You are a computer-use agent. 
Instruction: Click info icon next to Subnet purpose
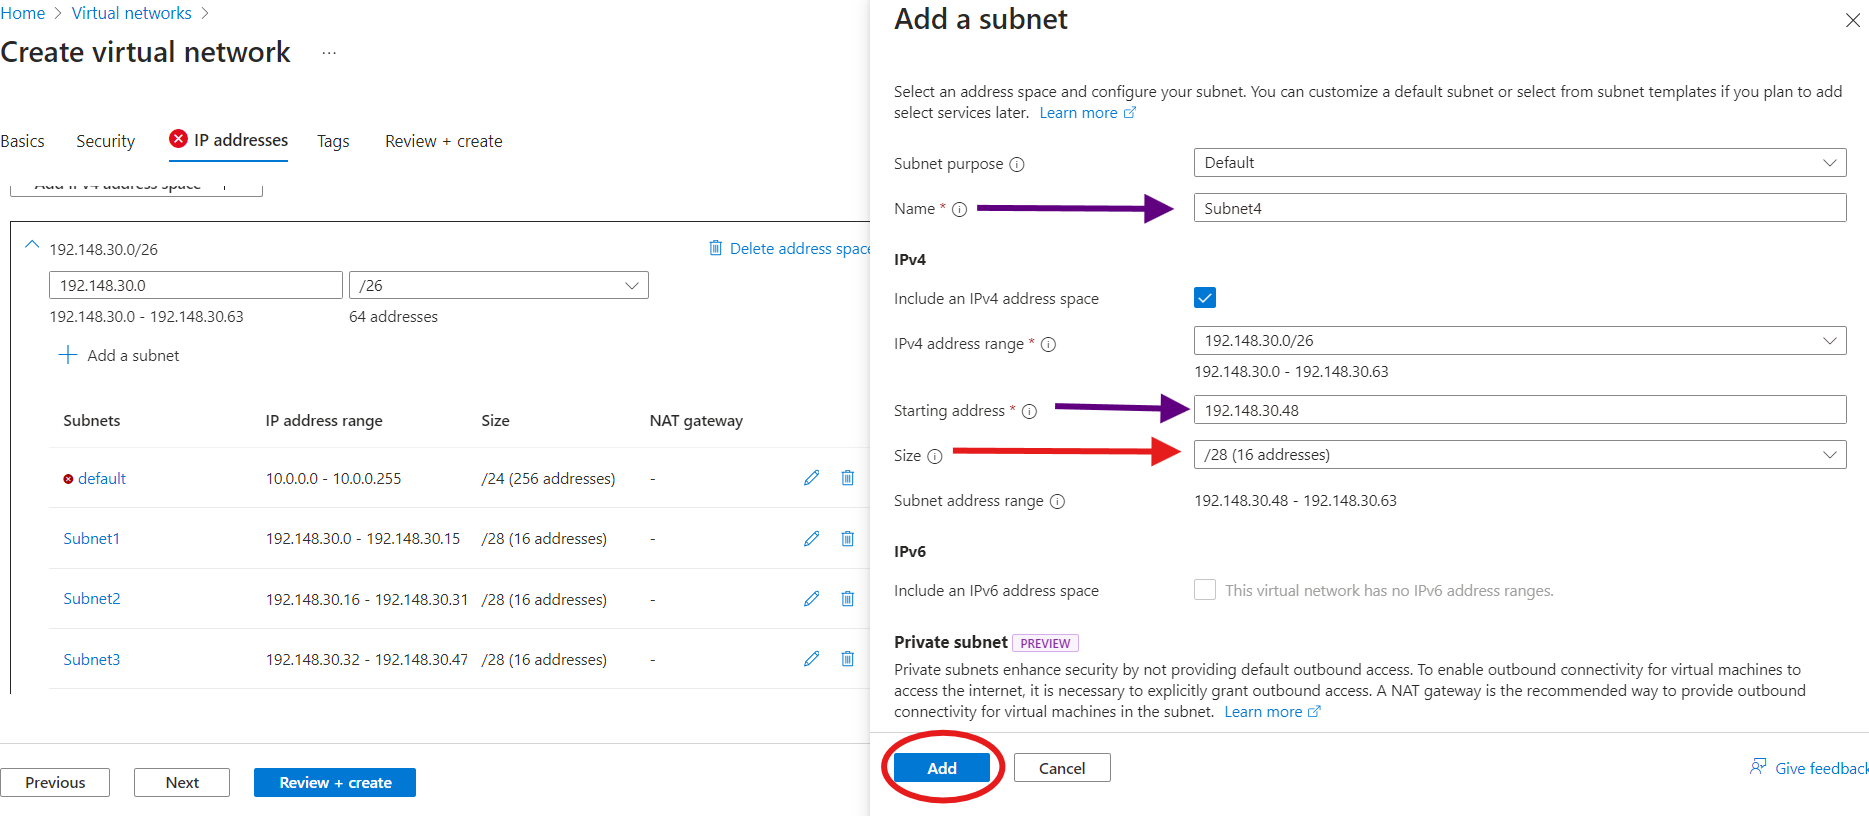point(1017,165)
